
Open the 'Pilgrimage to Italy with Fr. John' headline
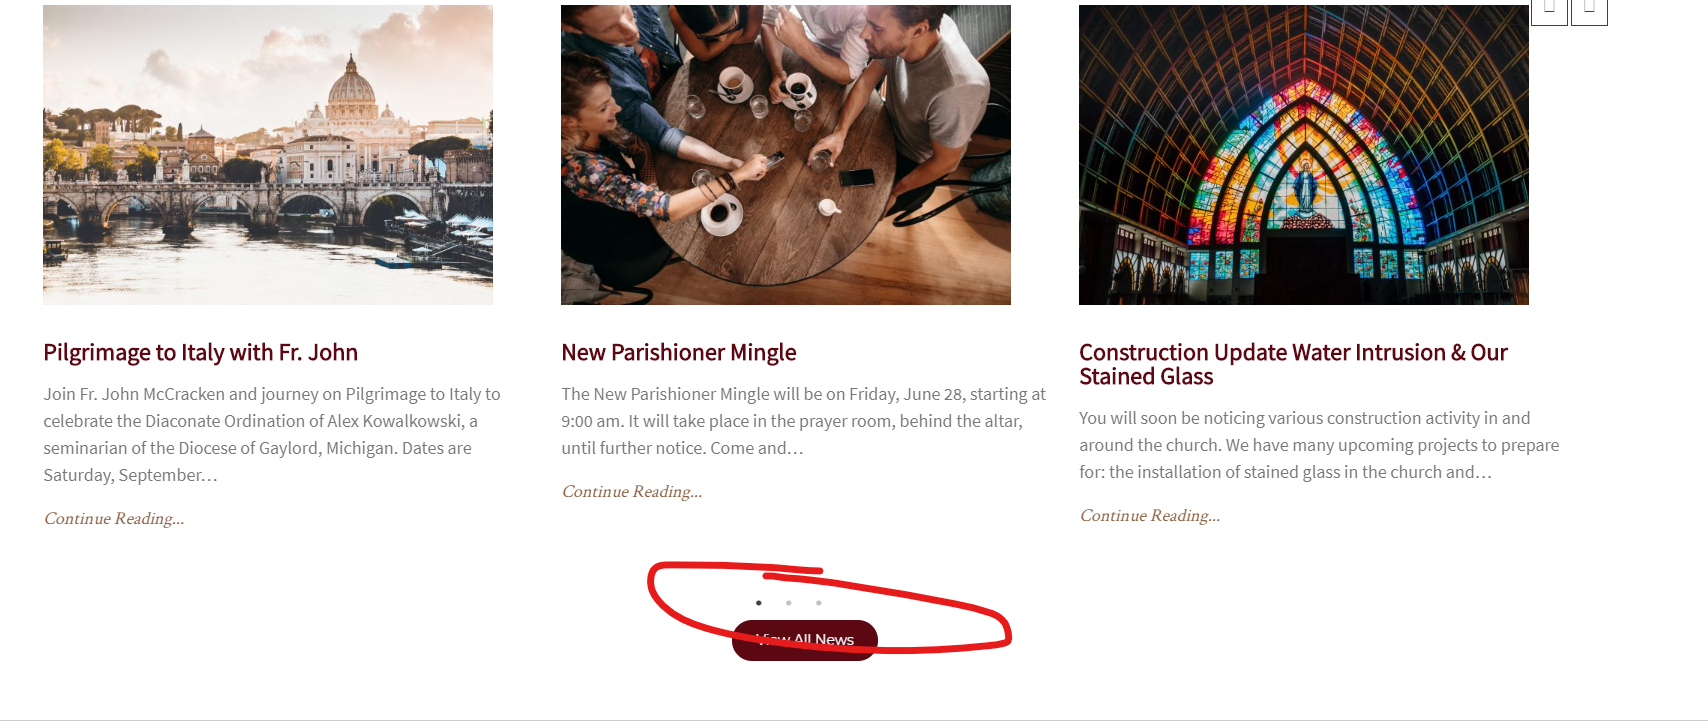[x=200, y=353]
